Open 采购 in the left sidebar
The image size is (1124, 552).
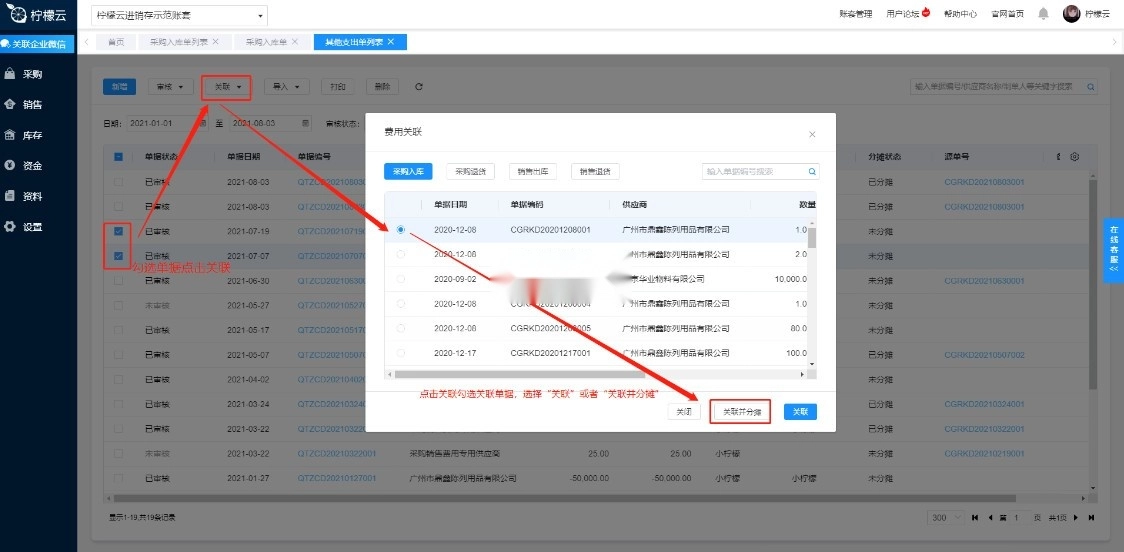click(x=32, y=74)
